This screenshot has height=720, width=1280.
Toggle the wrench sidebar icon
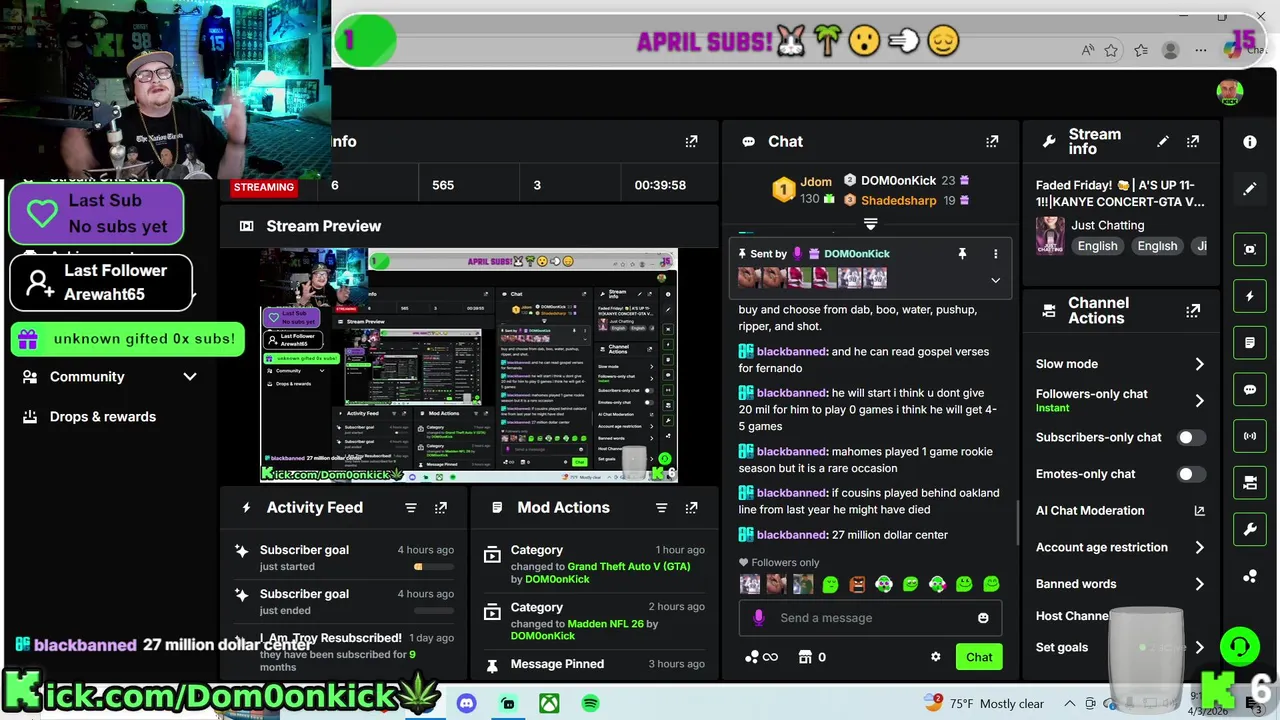[1250, 530]
